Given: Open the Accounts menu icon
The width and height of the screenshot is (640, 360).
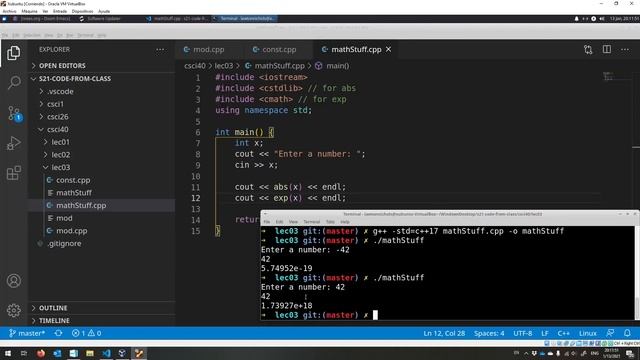Looking at the screenshot, I should (13, 281).
